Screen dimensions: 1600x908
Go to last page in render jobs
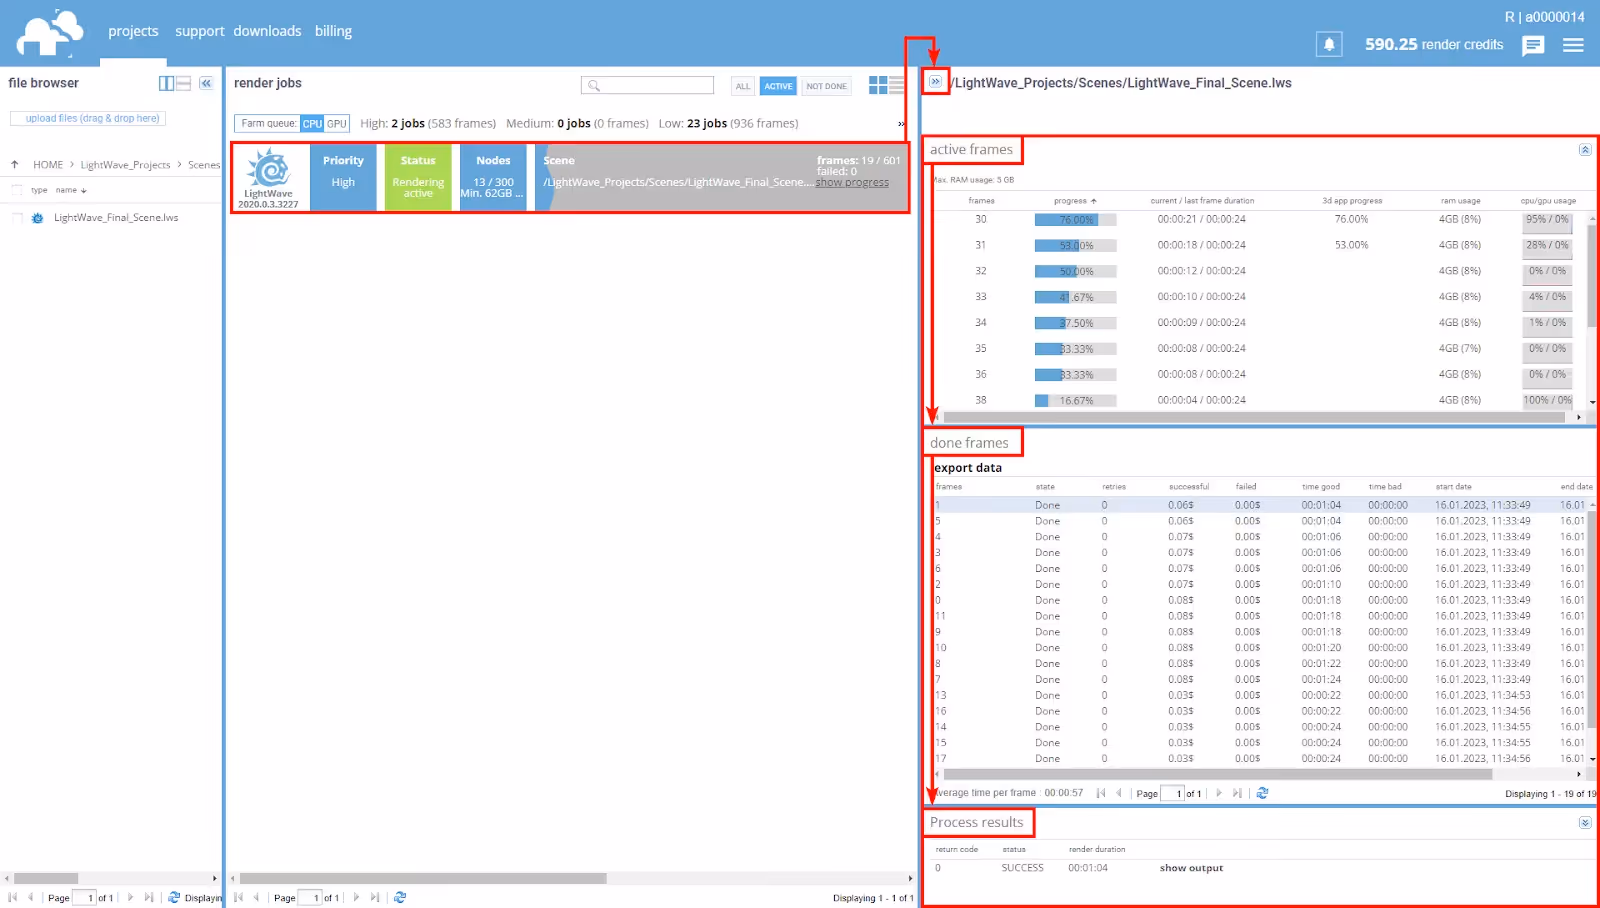pyautogui.click(x=375, y=897)
